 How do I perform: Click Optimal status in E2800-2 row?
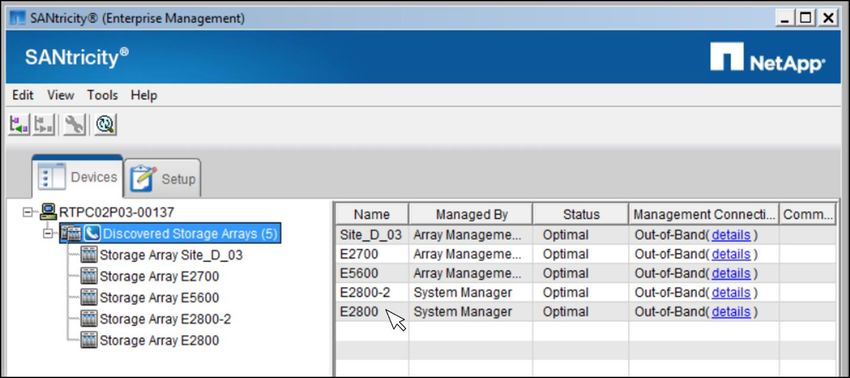coord(581,292)
